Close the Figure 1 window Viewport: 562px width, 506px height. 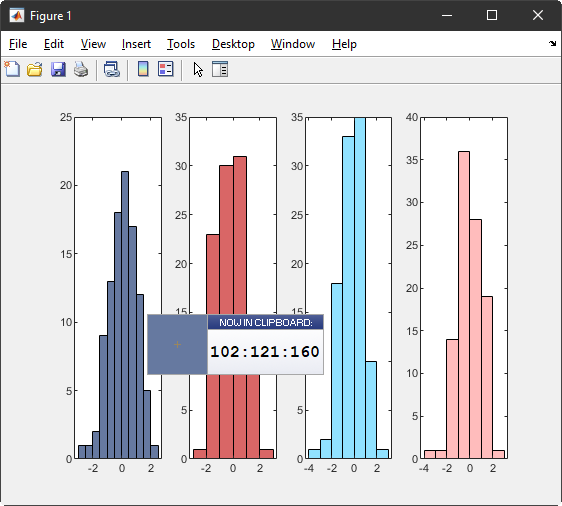pyautogui.click(x=538, y=15)
